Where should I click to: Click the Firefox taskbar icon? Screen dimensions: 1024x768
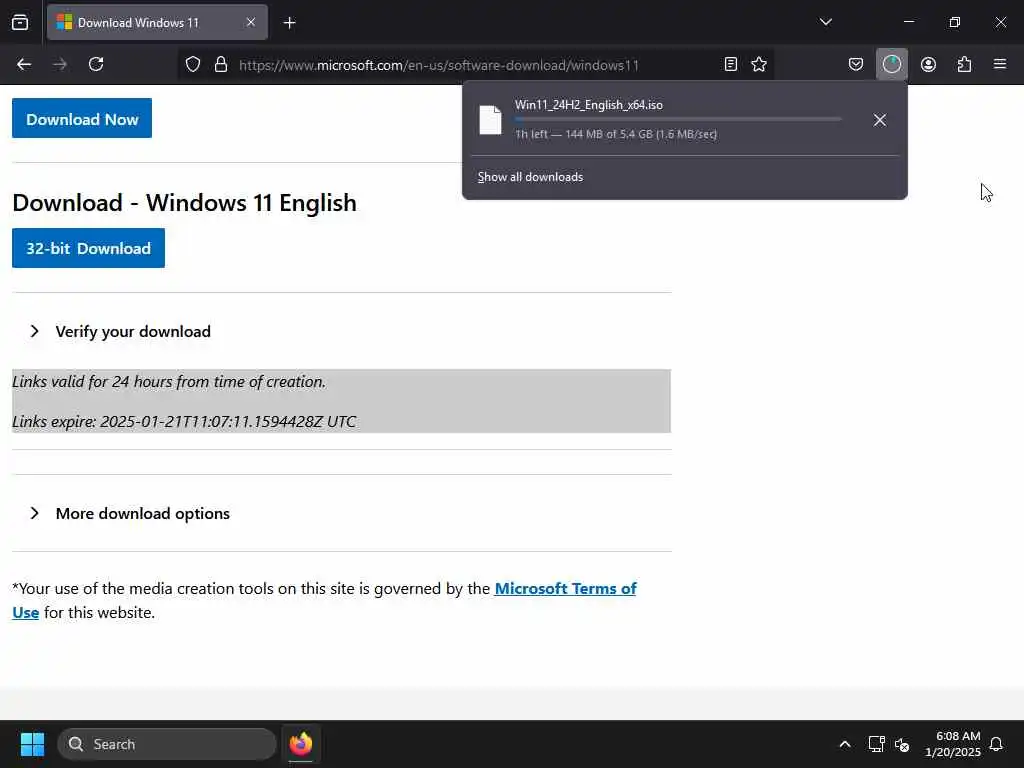300,744
